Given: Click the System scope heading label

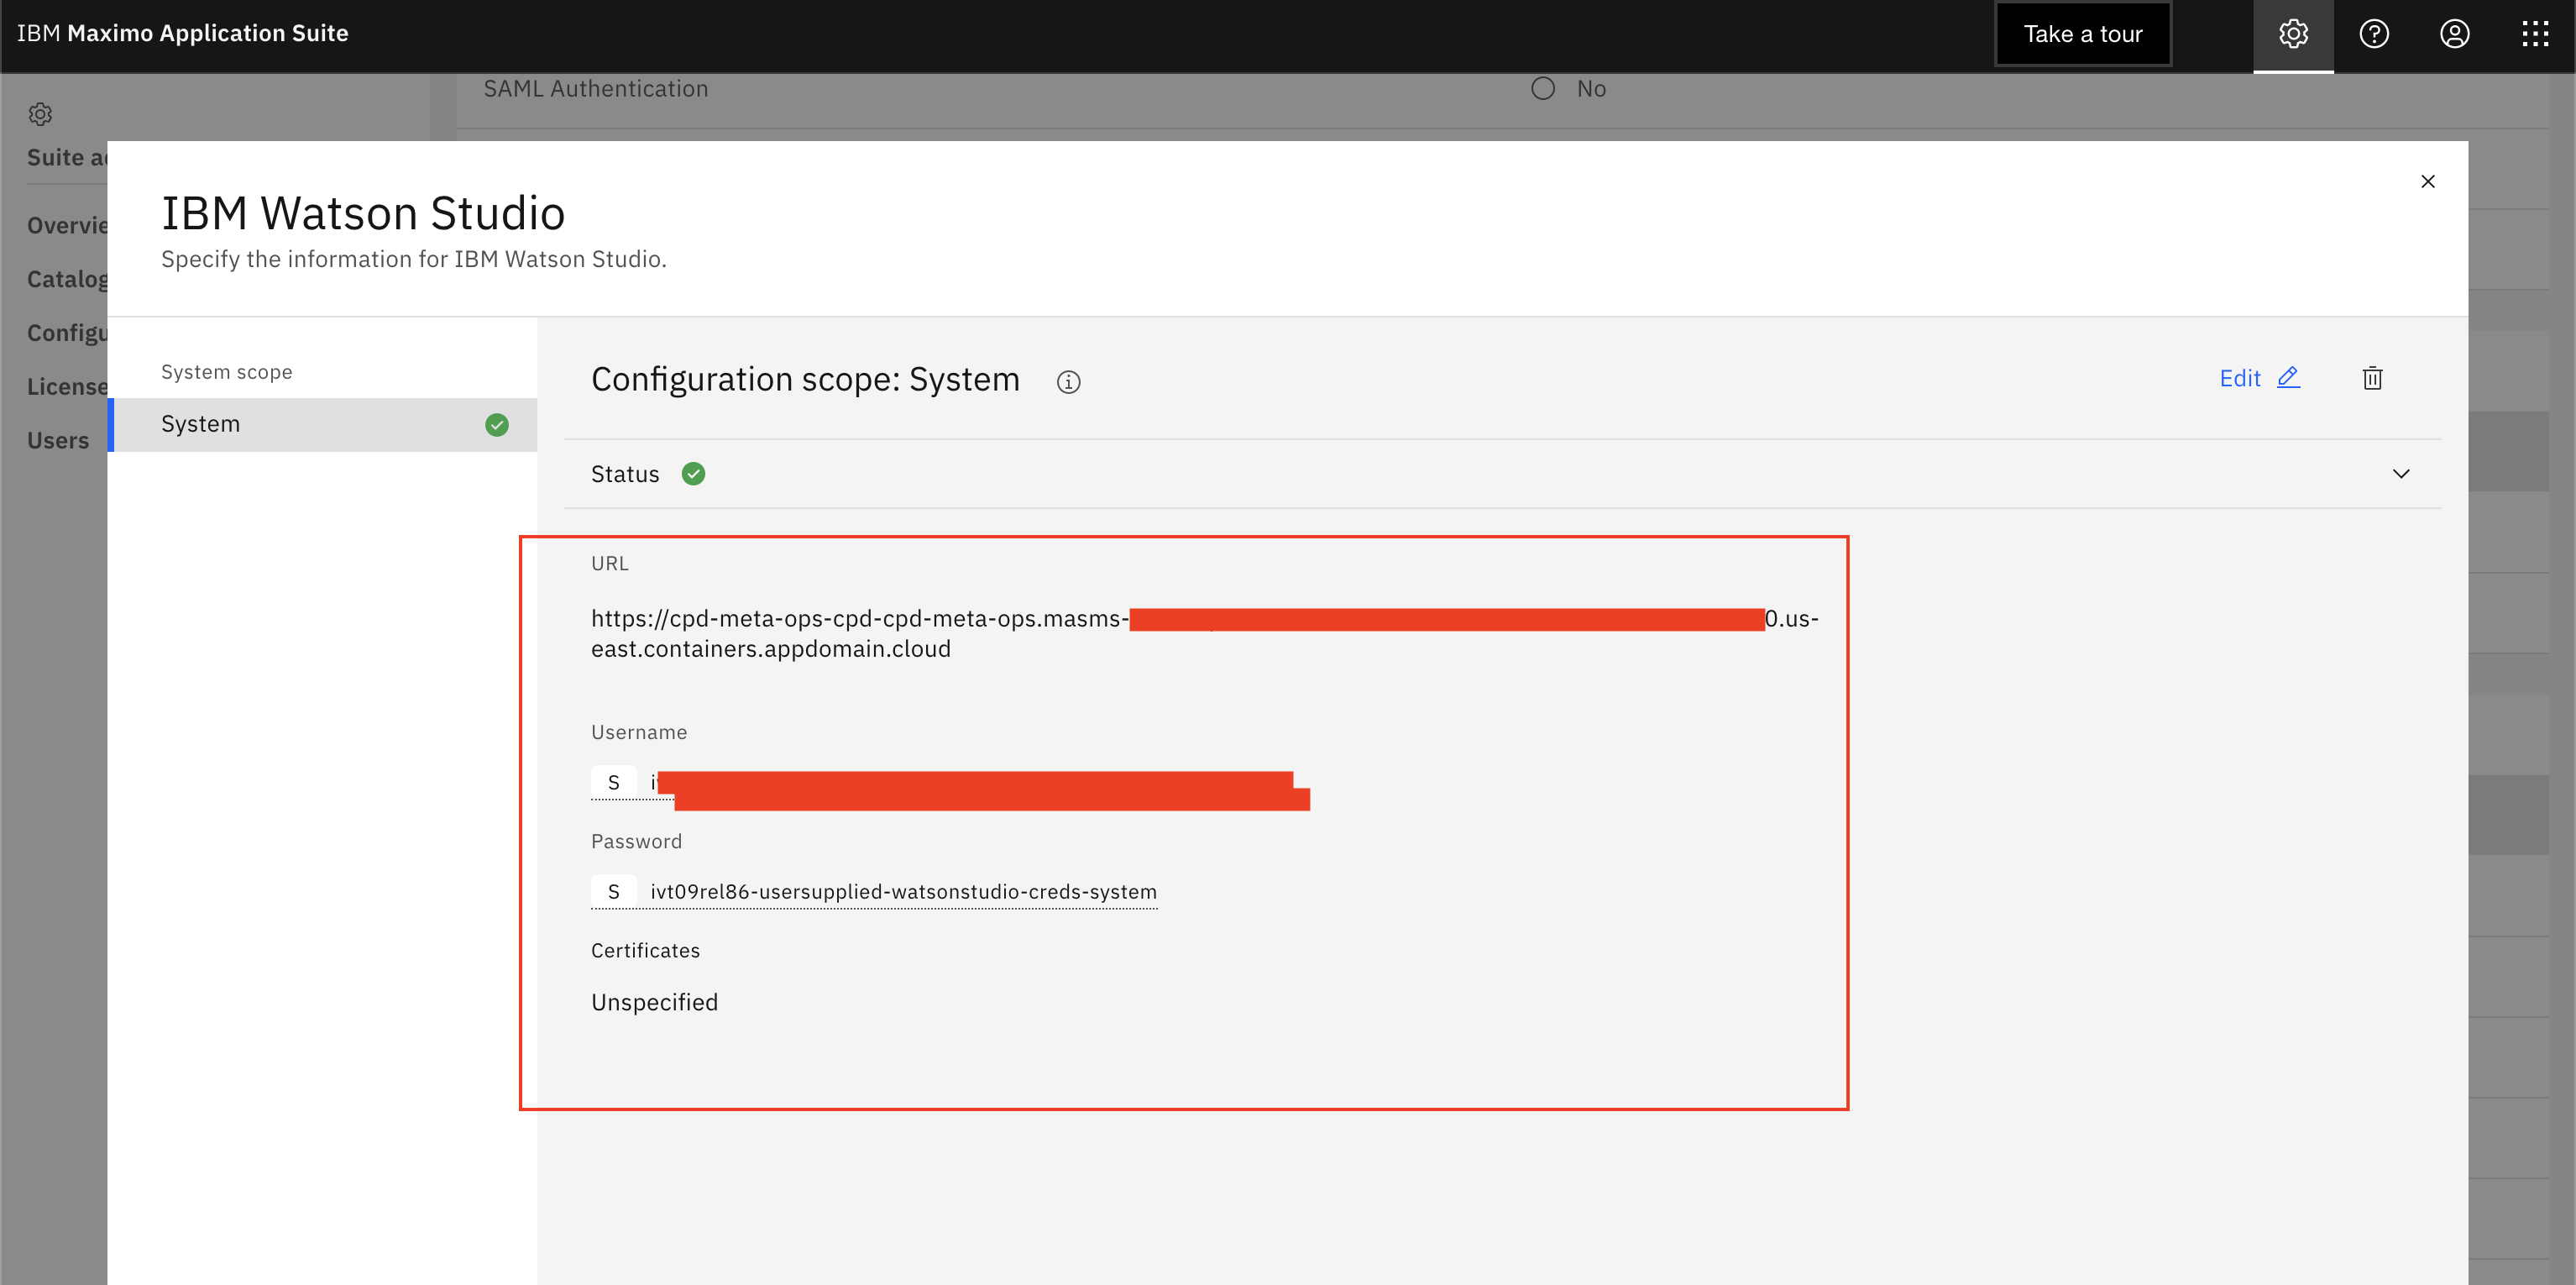Looking at the screenshot, I should [x=227, y=371].
